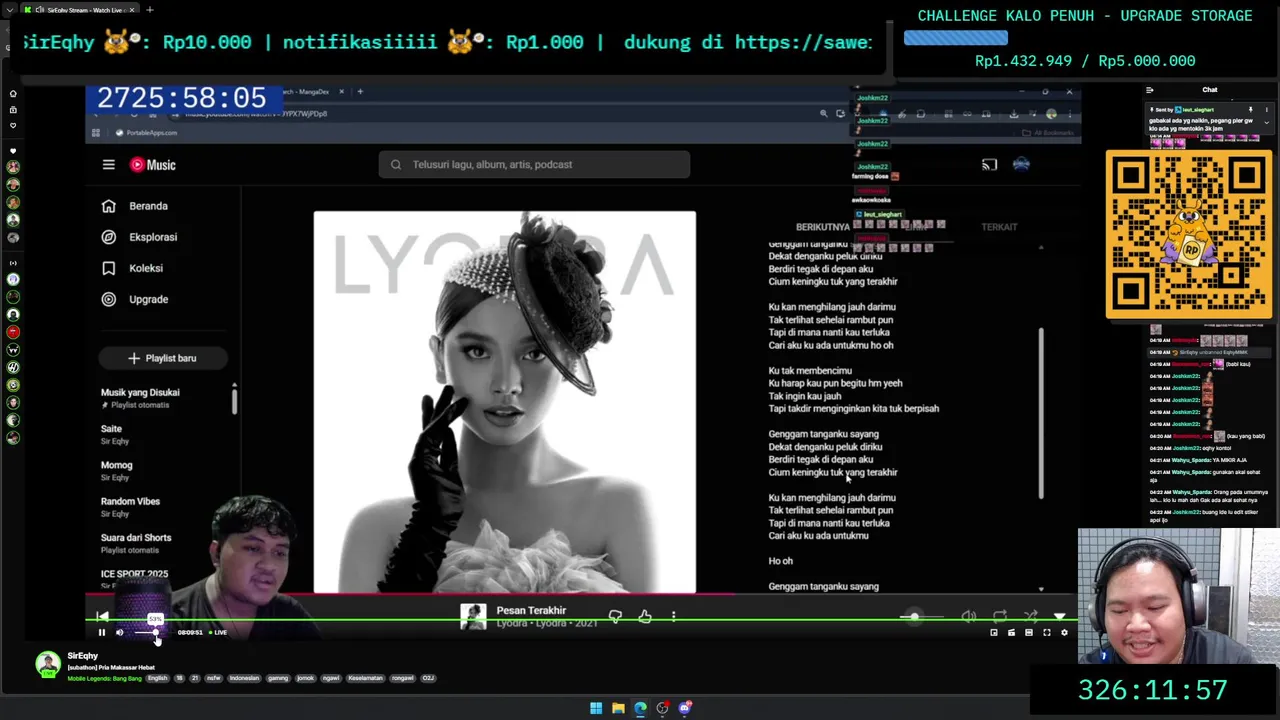Switch to the BERIKUTNYA tab
This screenshot has width=1280, height=720.
point(822,227)
